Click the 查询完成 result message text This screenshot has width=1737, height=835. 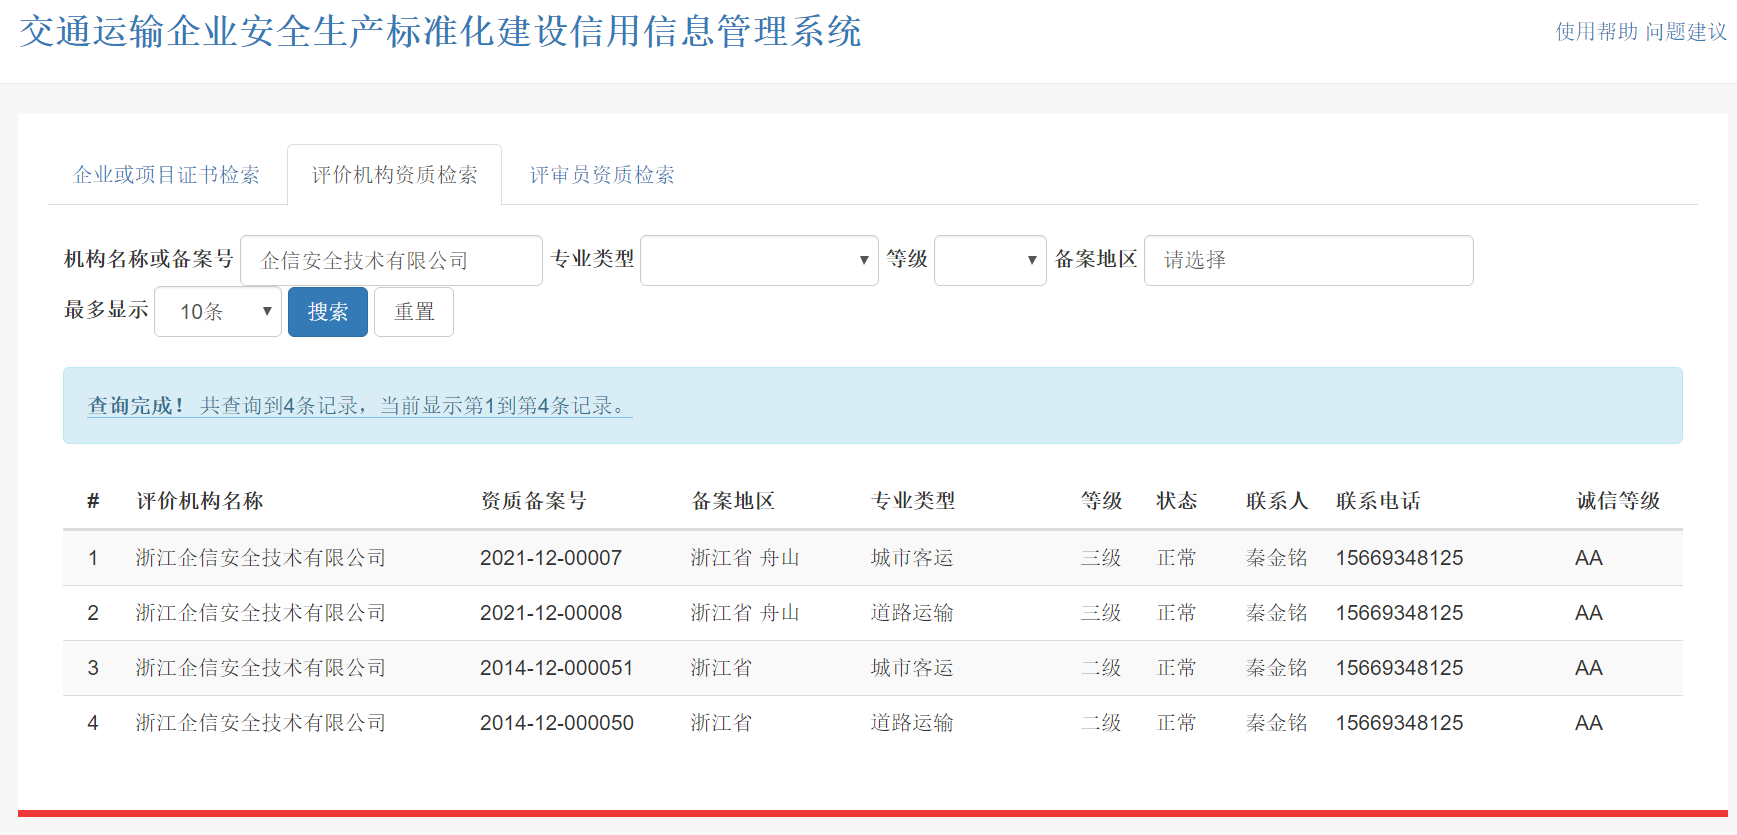click(x=360, y=406)
